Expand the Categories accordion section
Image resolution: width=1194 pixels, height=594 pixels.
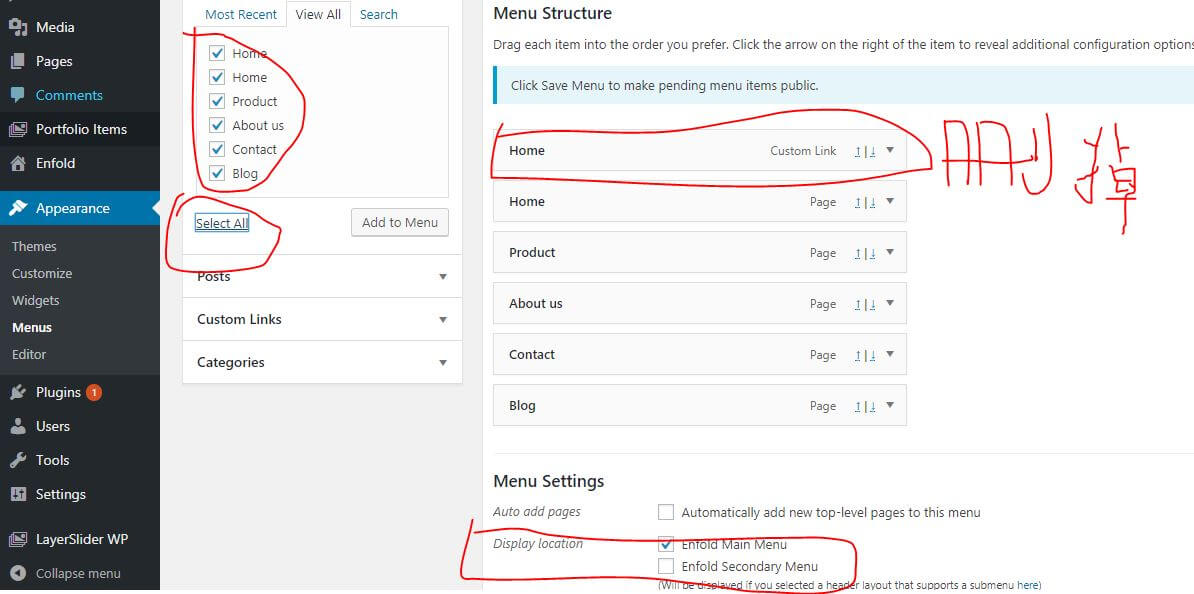pos(443,363)
